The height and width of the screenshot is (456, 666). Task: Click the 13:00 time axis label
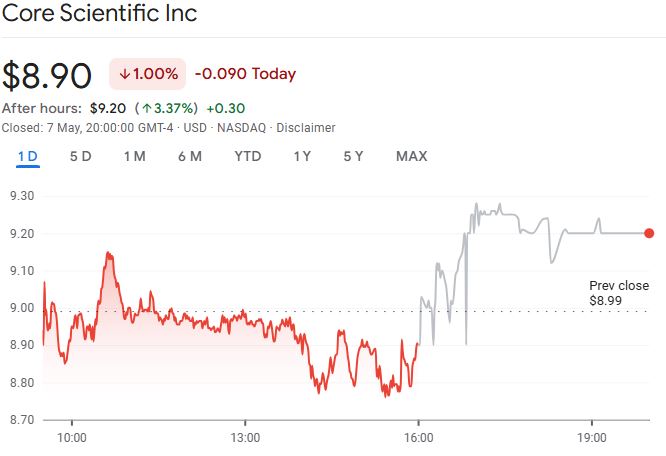(245, 437)
